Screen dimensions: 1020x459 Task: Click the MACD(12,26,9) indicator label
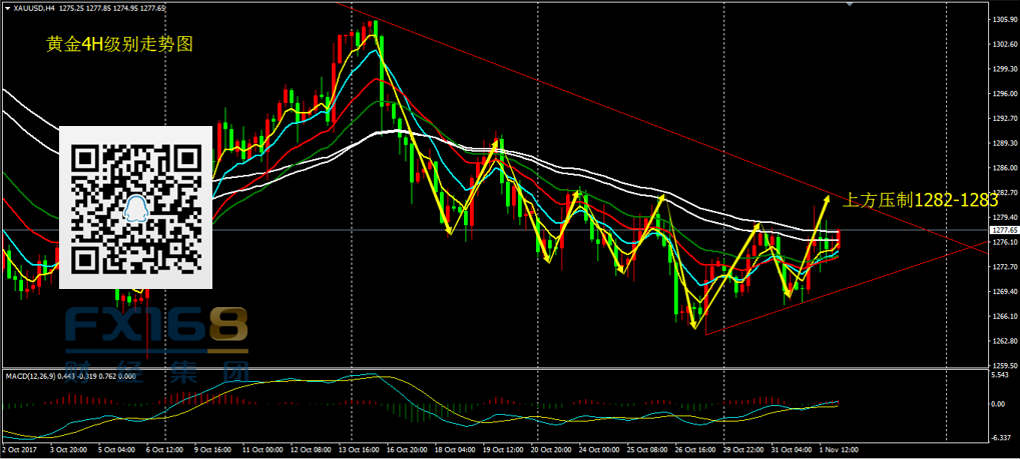click(28, 376)
